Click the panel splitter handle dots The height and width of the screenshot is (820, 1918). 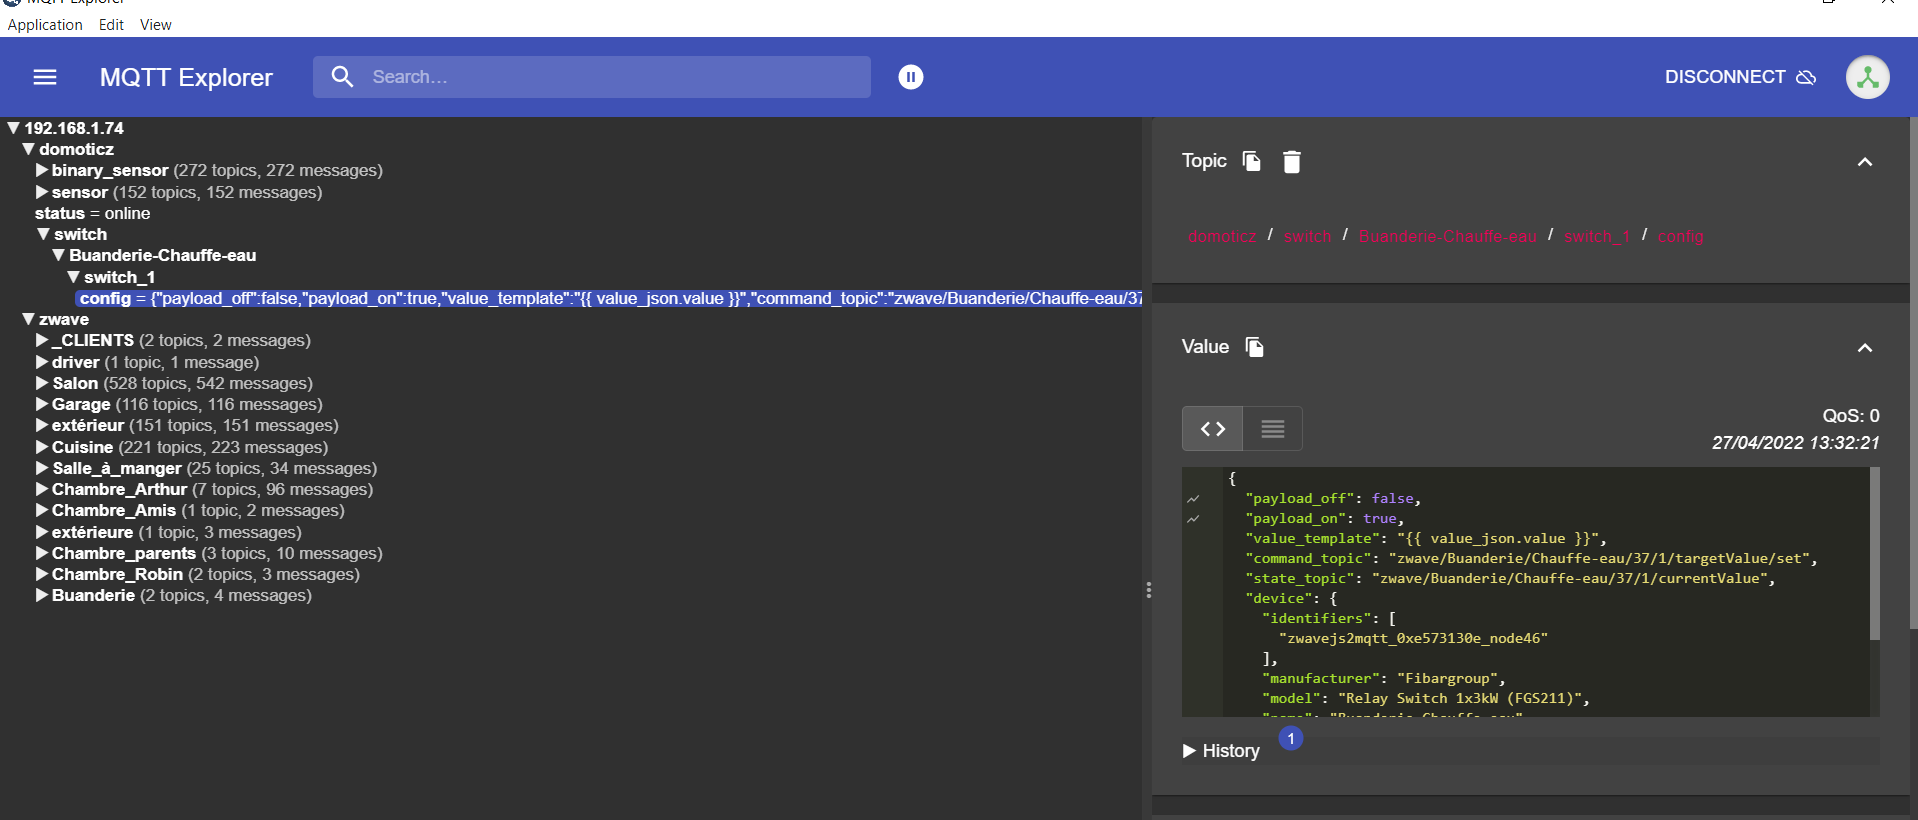pyautogui.click(x=1148, y=590)
